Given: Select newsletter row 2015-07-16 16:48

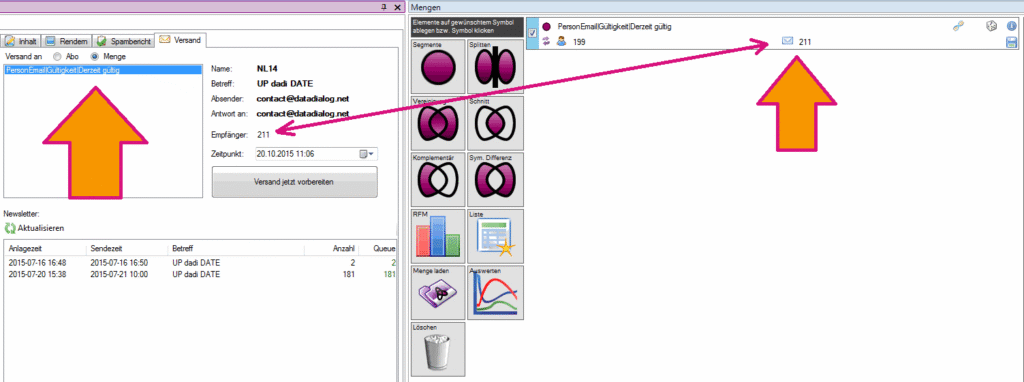Looking at the screenshot, I should 200,263.
